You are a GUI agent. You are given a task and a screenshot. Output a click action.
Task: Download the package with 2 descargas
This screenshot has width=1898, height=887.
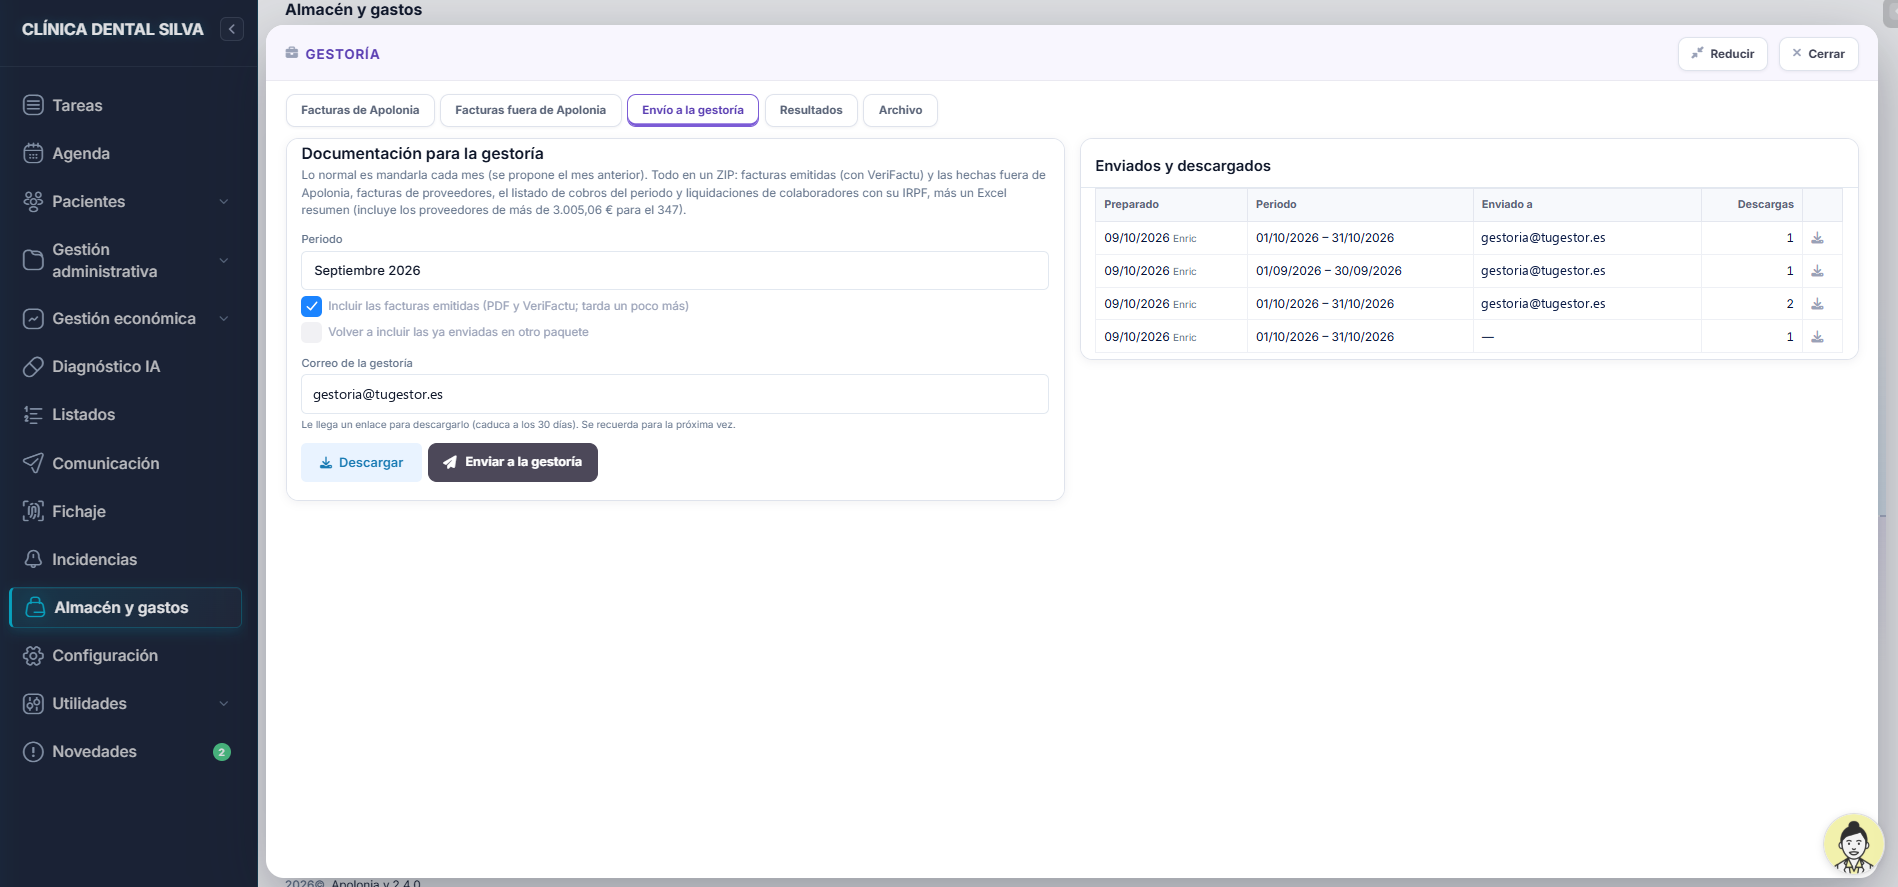(x=1817, y=304)
